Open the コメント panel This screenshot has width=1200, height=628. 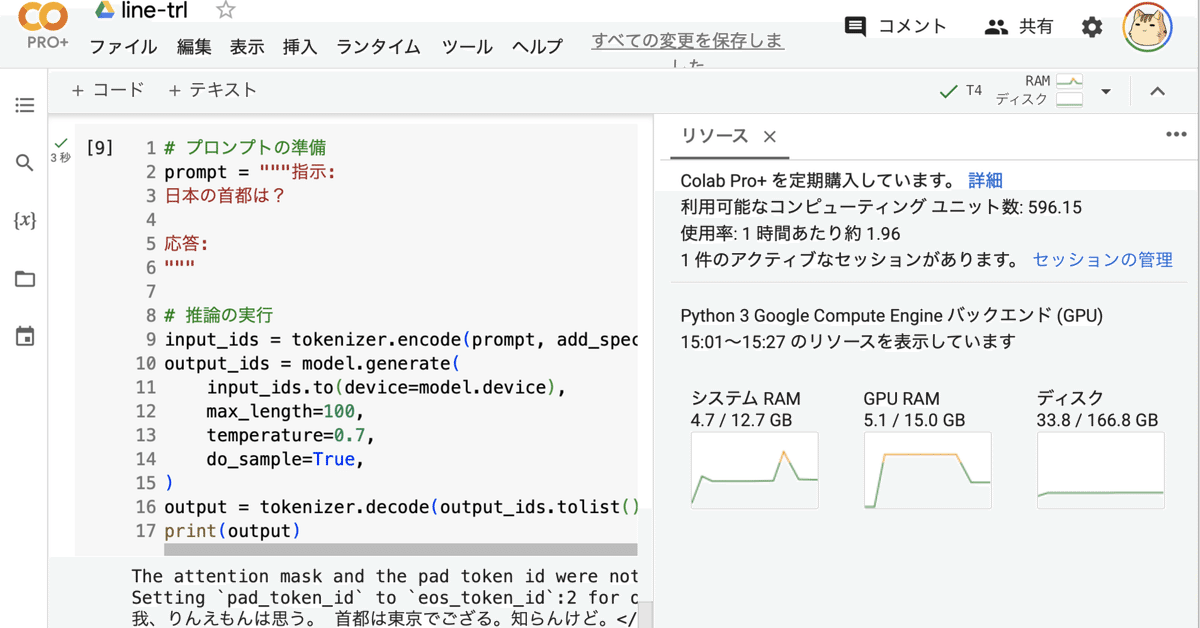pyautogui.click(x=895, y=27)
